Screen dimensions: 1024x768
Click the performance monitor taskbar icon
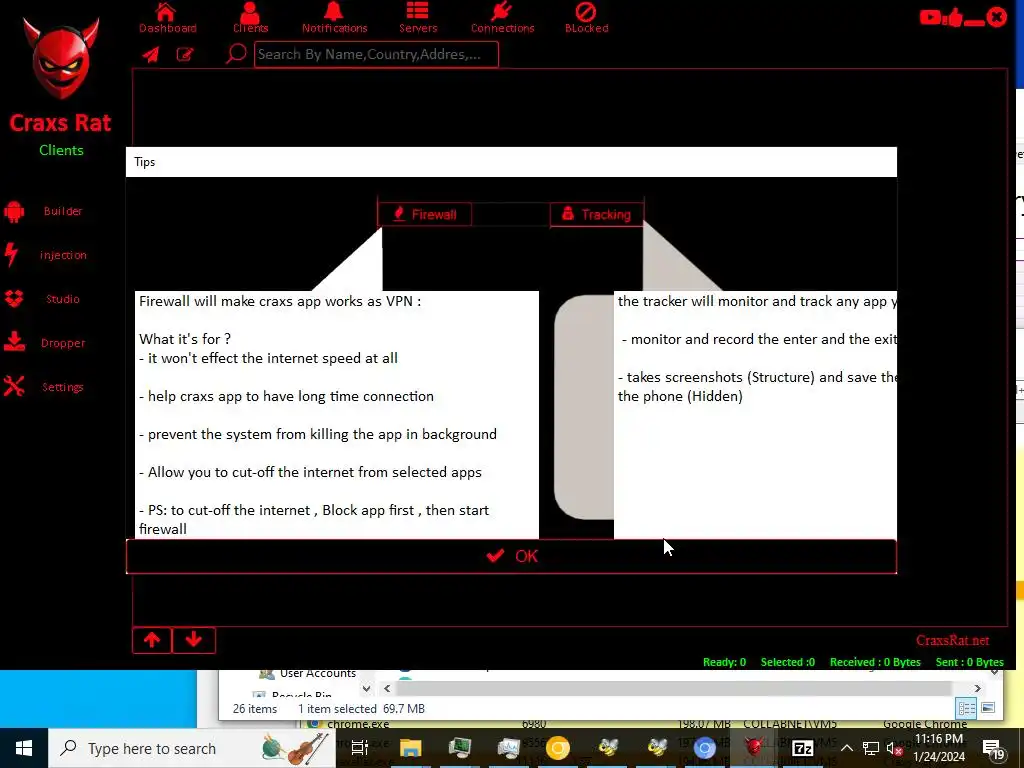tap(508, 748)
